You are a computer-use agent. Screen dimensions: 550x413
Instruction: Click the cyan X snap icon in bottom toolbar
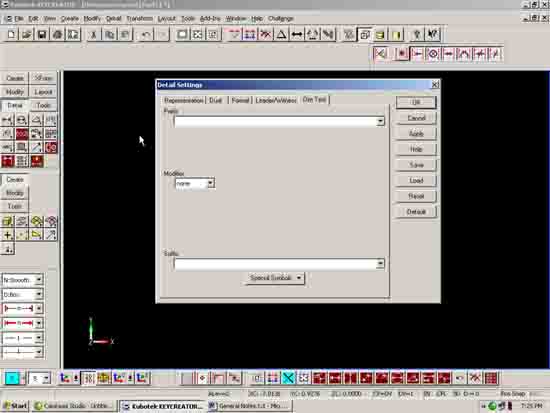pos(288,378)
